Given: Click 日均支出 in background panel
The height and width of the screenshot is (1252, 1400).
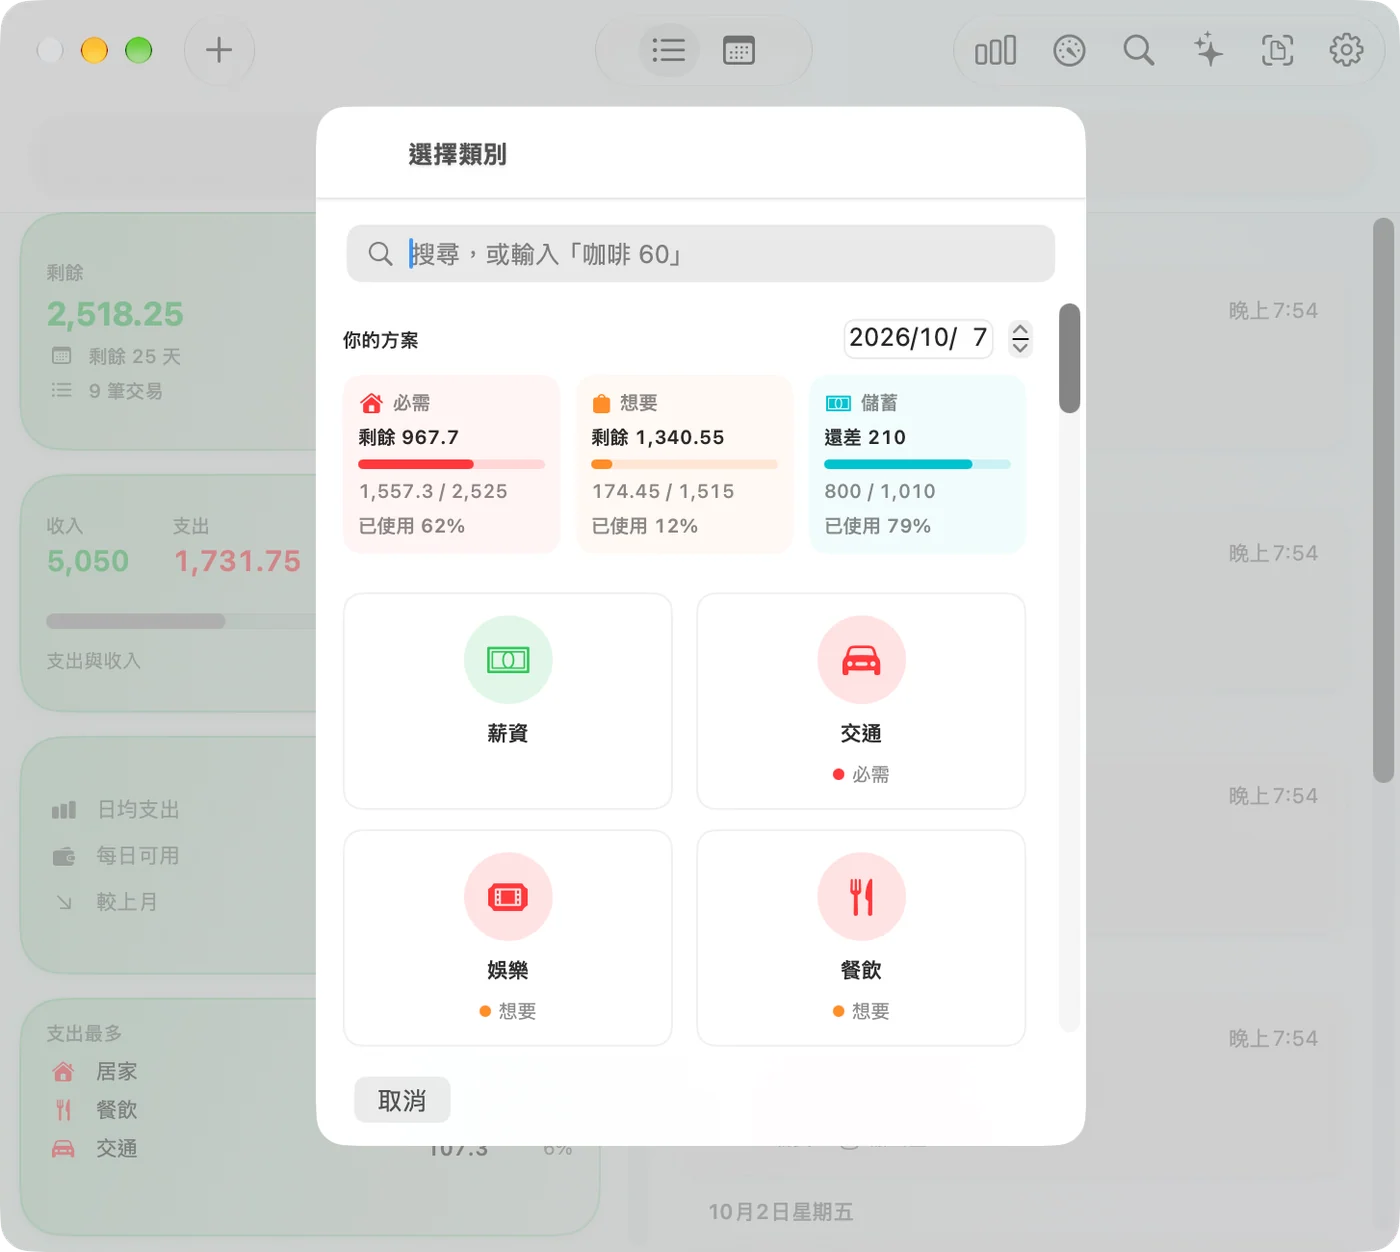Looking at the screenshot, I should 138,810.
